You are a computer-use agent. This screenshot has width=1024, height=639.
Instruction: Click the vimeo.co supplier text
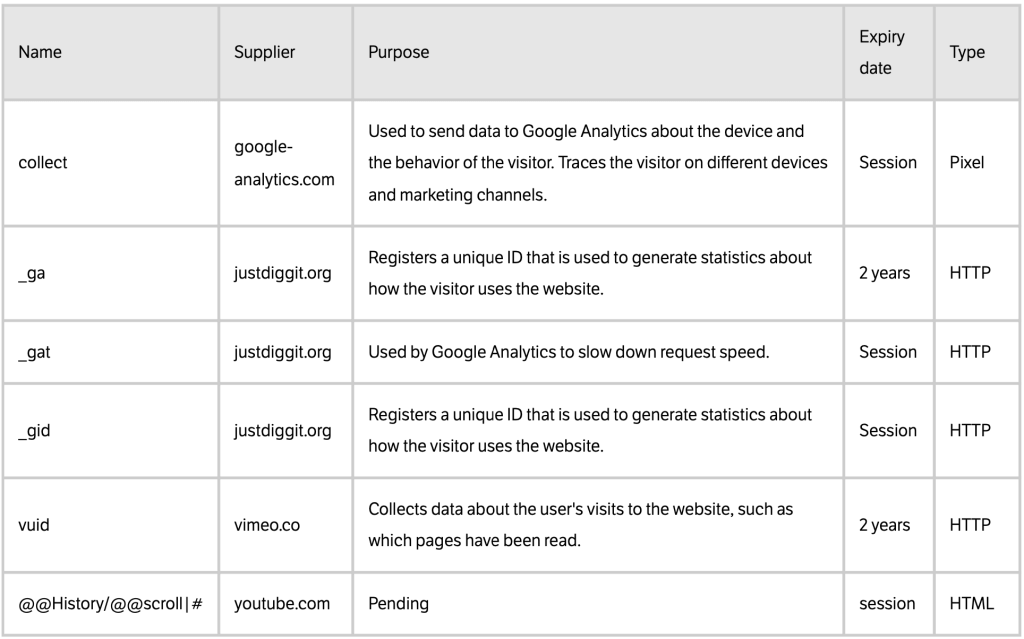point(266,525)
